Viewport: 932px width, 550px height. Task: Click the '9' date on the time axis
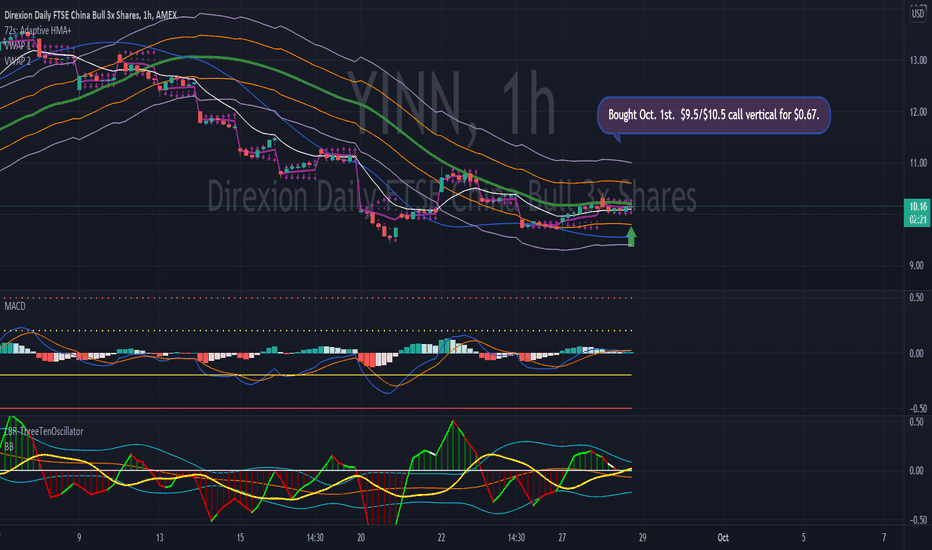(x=79, y=538)
